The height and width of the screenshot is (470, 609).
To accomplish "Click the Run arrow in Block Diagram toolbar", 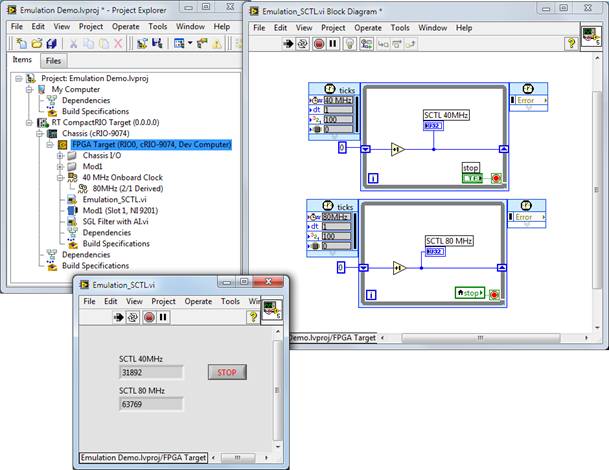I will [x=286, y=44].
